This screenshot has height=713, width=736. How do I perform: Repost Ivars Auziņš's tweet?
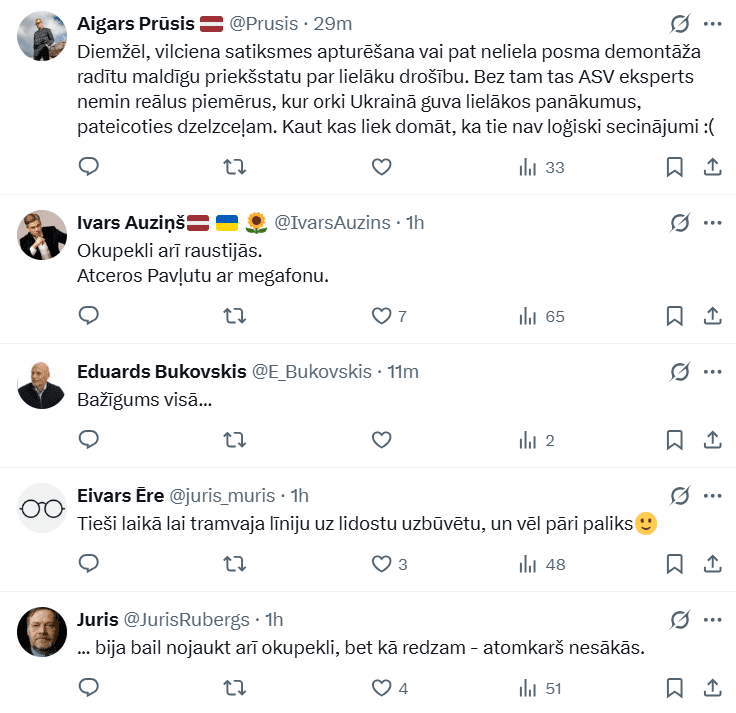(234, 316)
